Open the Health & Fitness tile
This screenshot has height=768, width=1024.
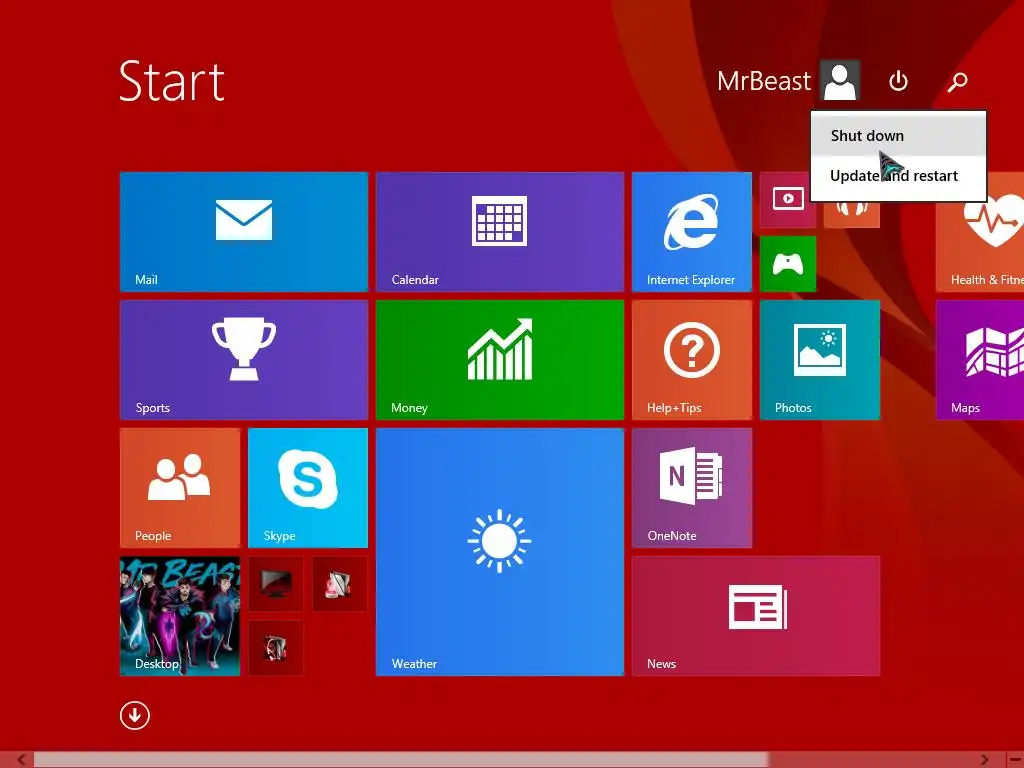click(x=980, y=232)
